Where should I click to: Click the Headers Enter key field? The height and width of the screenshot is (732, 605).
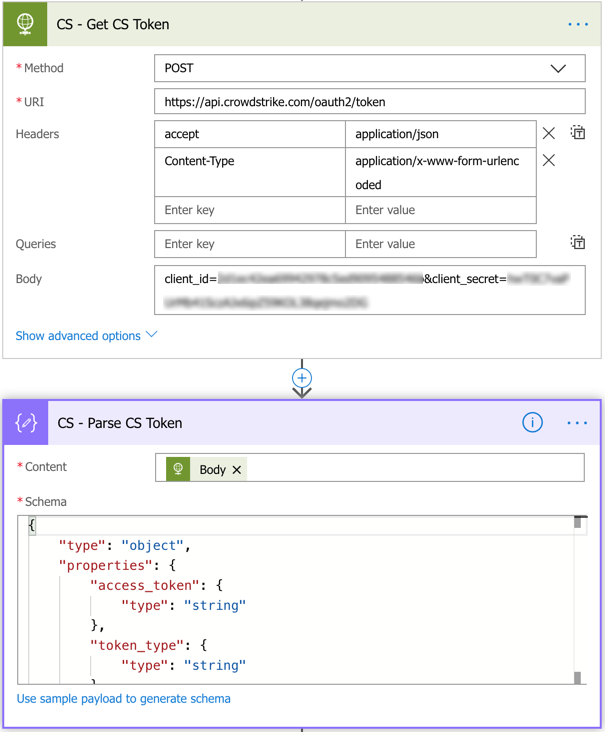pos(249,210)
